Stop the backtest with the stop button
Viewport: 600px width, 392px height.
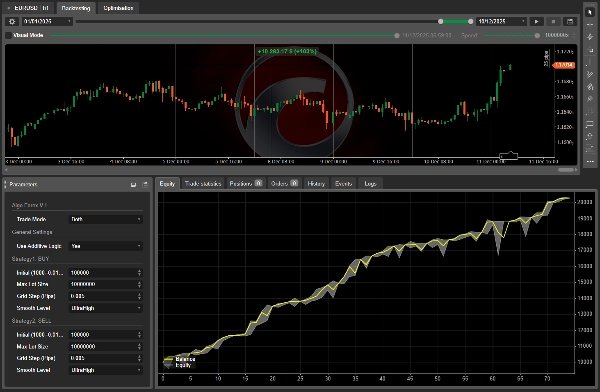point(553,21)
